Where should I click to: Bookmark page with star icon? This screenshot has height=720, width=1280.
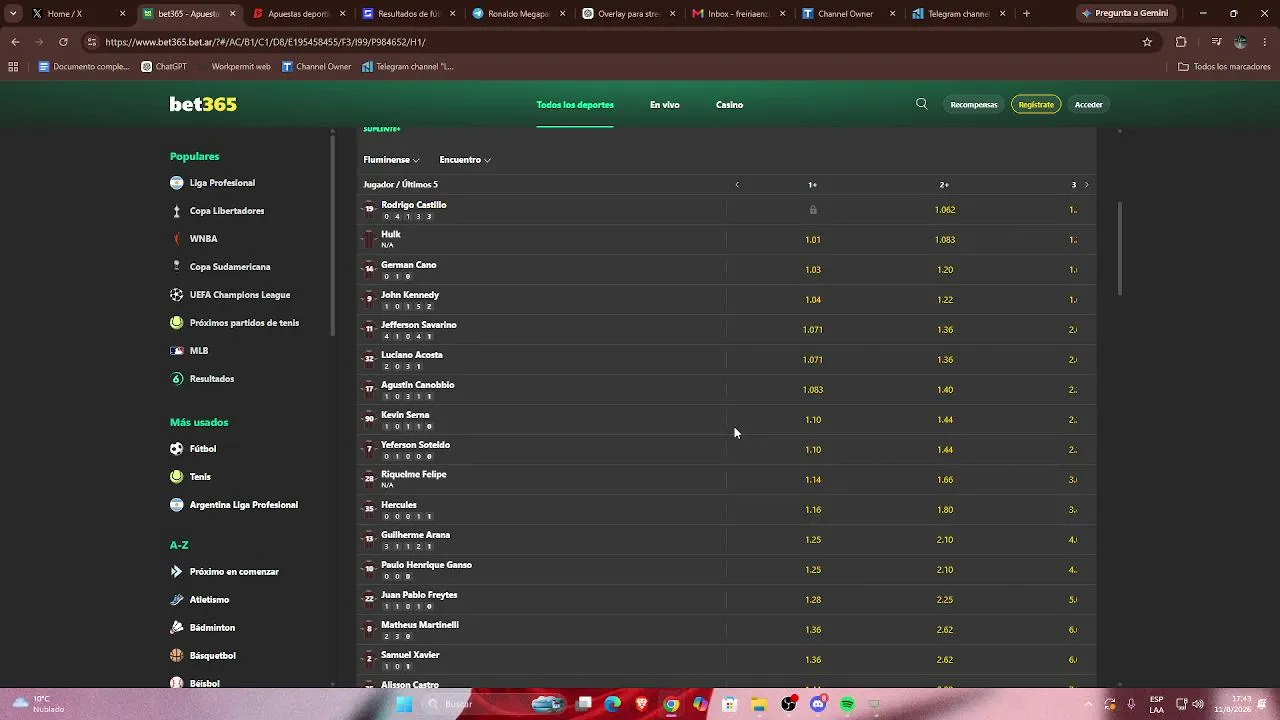click(1147, 42)
